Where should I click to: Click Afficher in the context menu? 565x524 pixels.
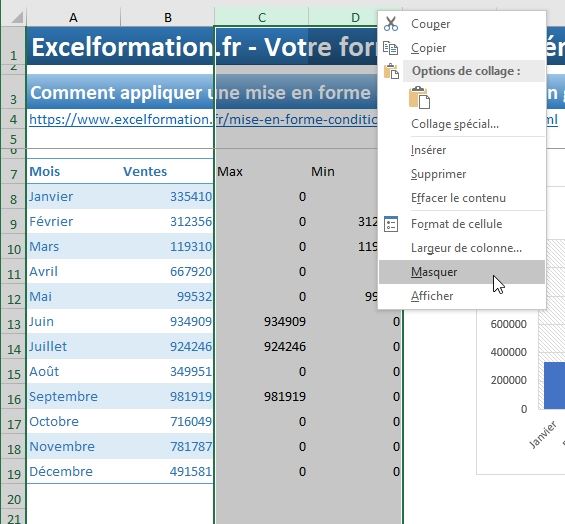point(462,296)
